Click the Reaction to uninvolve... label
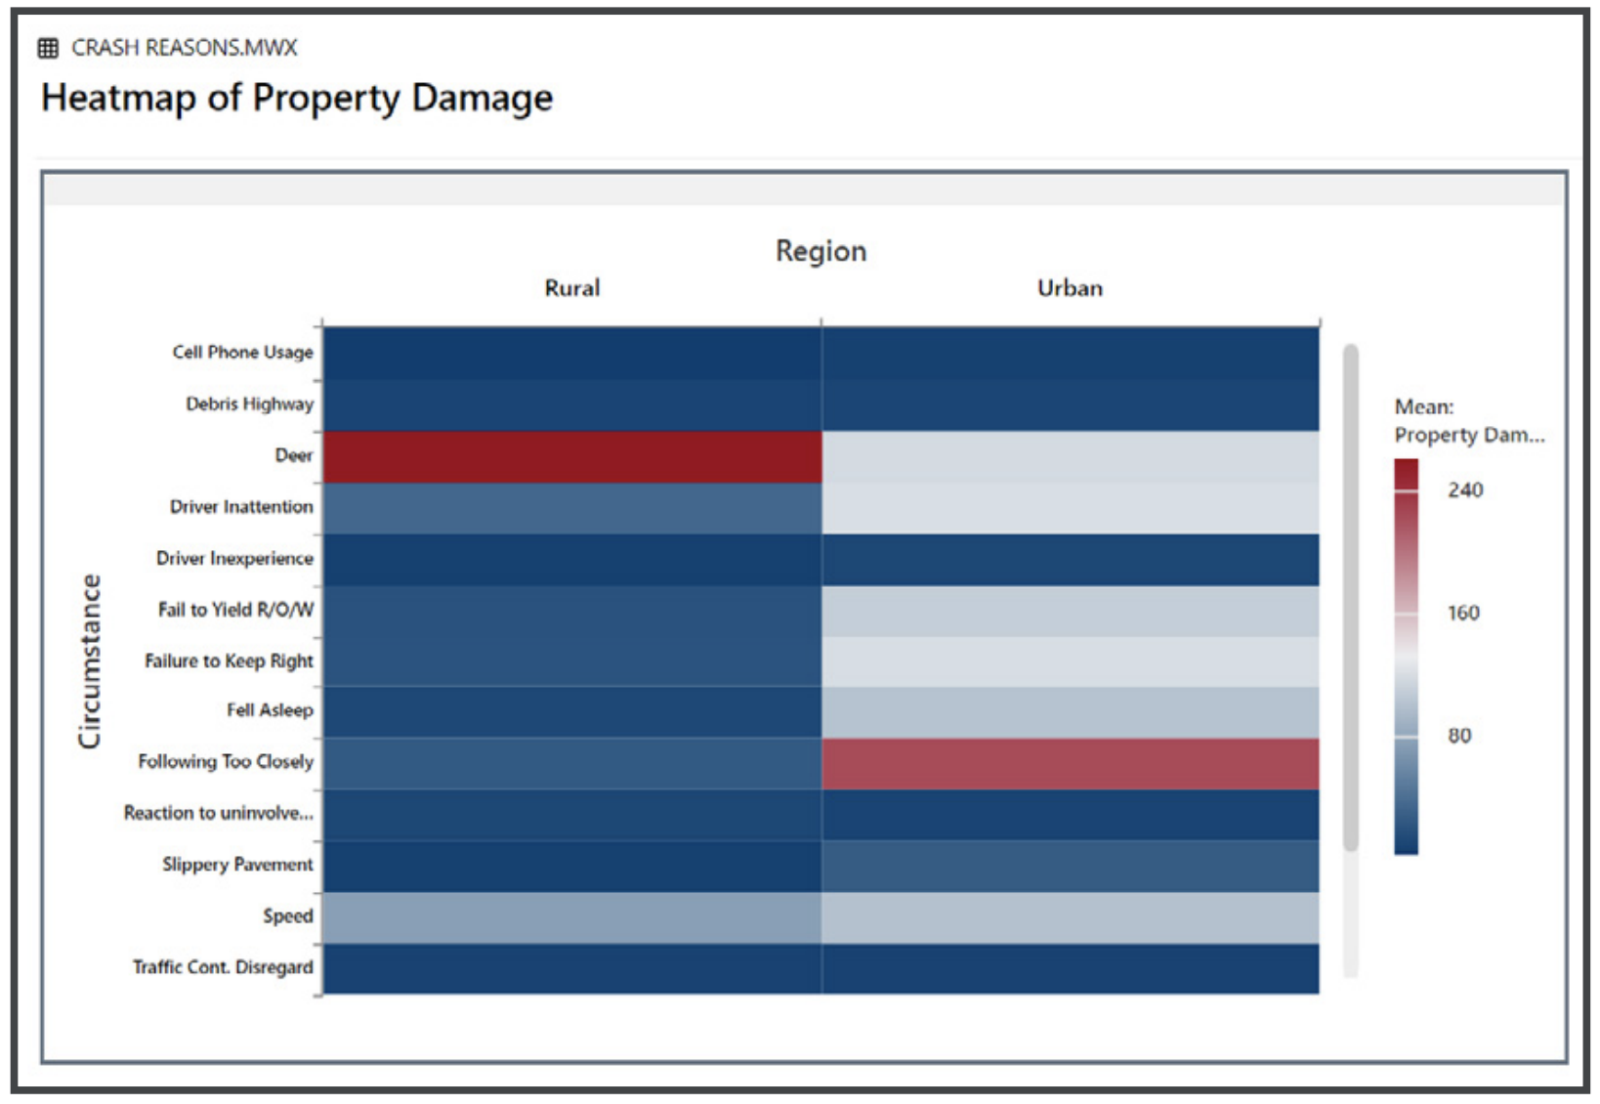1600x1104 pixels. pos(218,813)
